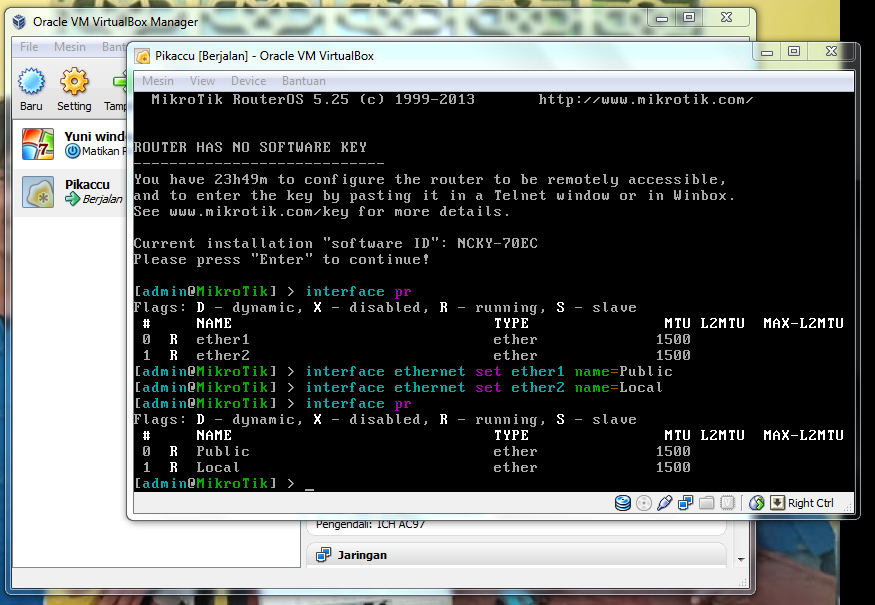This screenshot has height=605, width=875.
Task: Open File menu in VirtualBox Manager
Action: pos(29,47)
